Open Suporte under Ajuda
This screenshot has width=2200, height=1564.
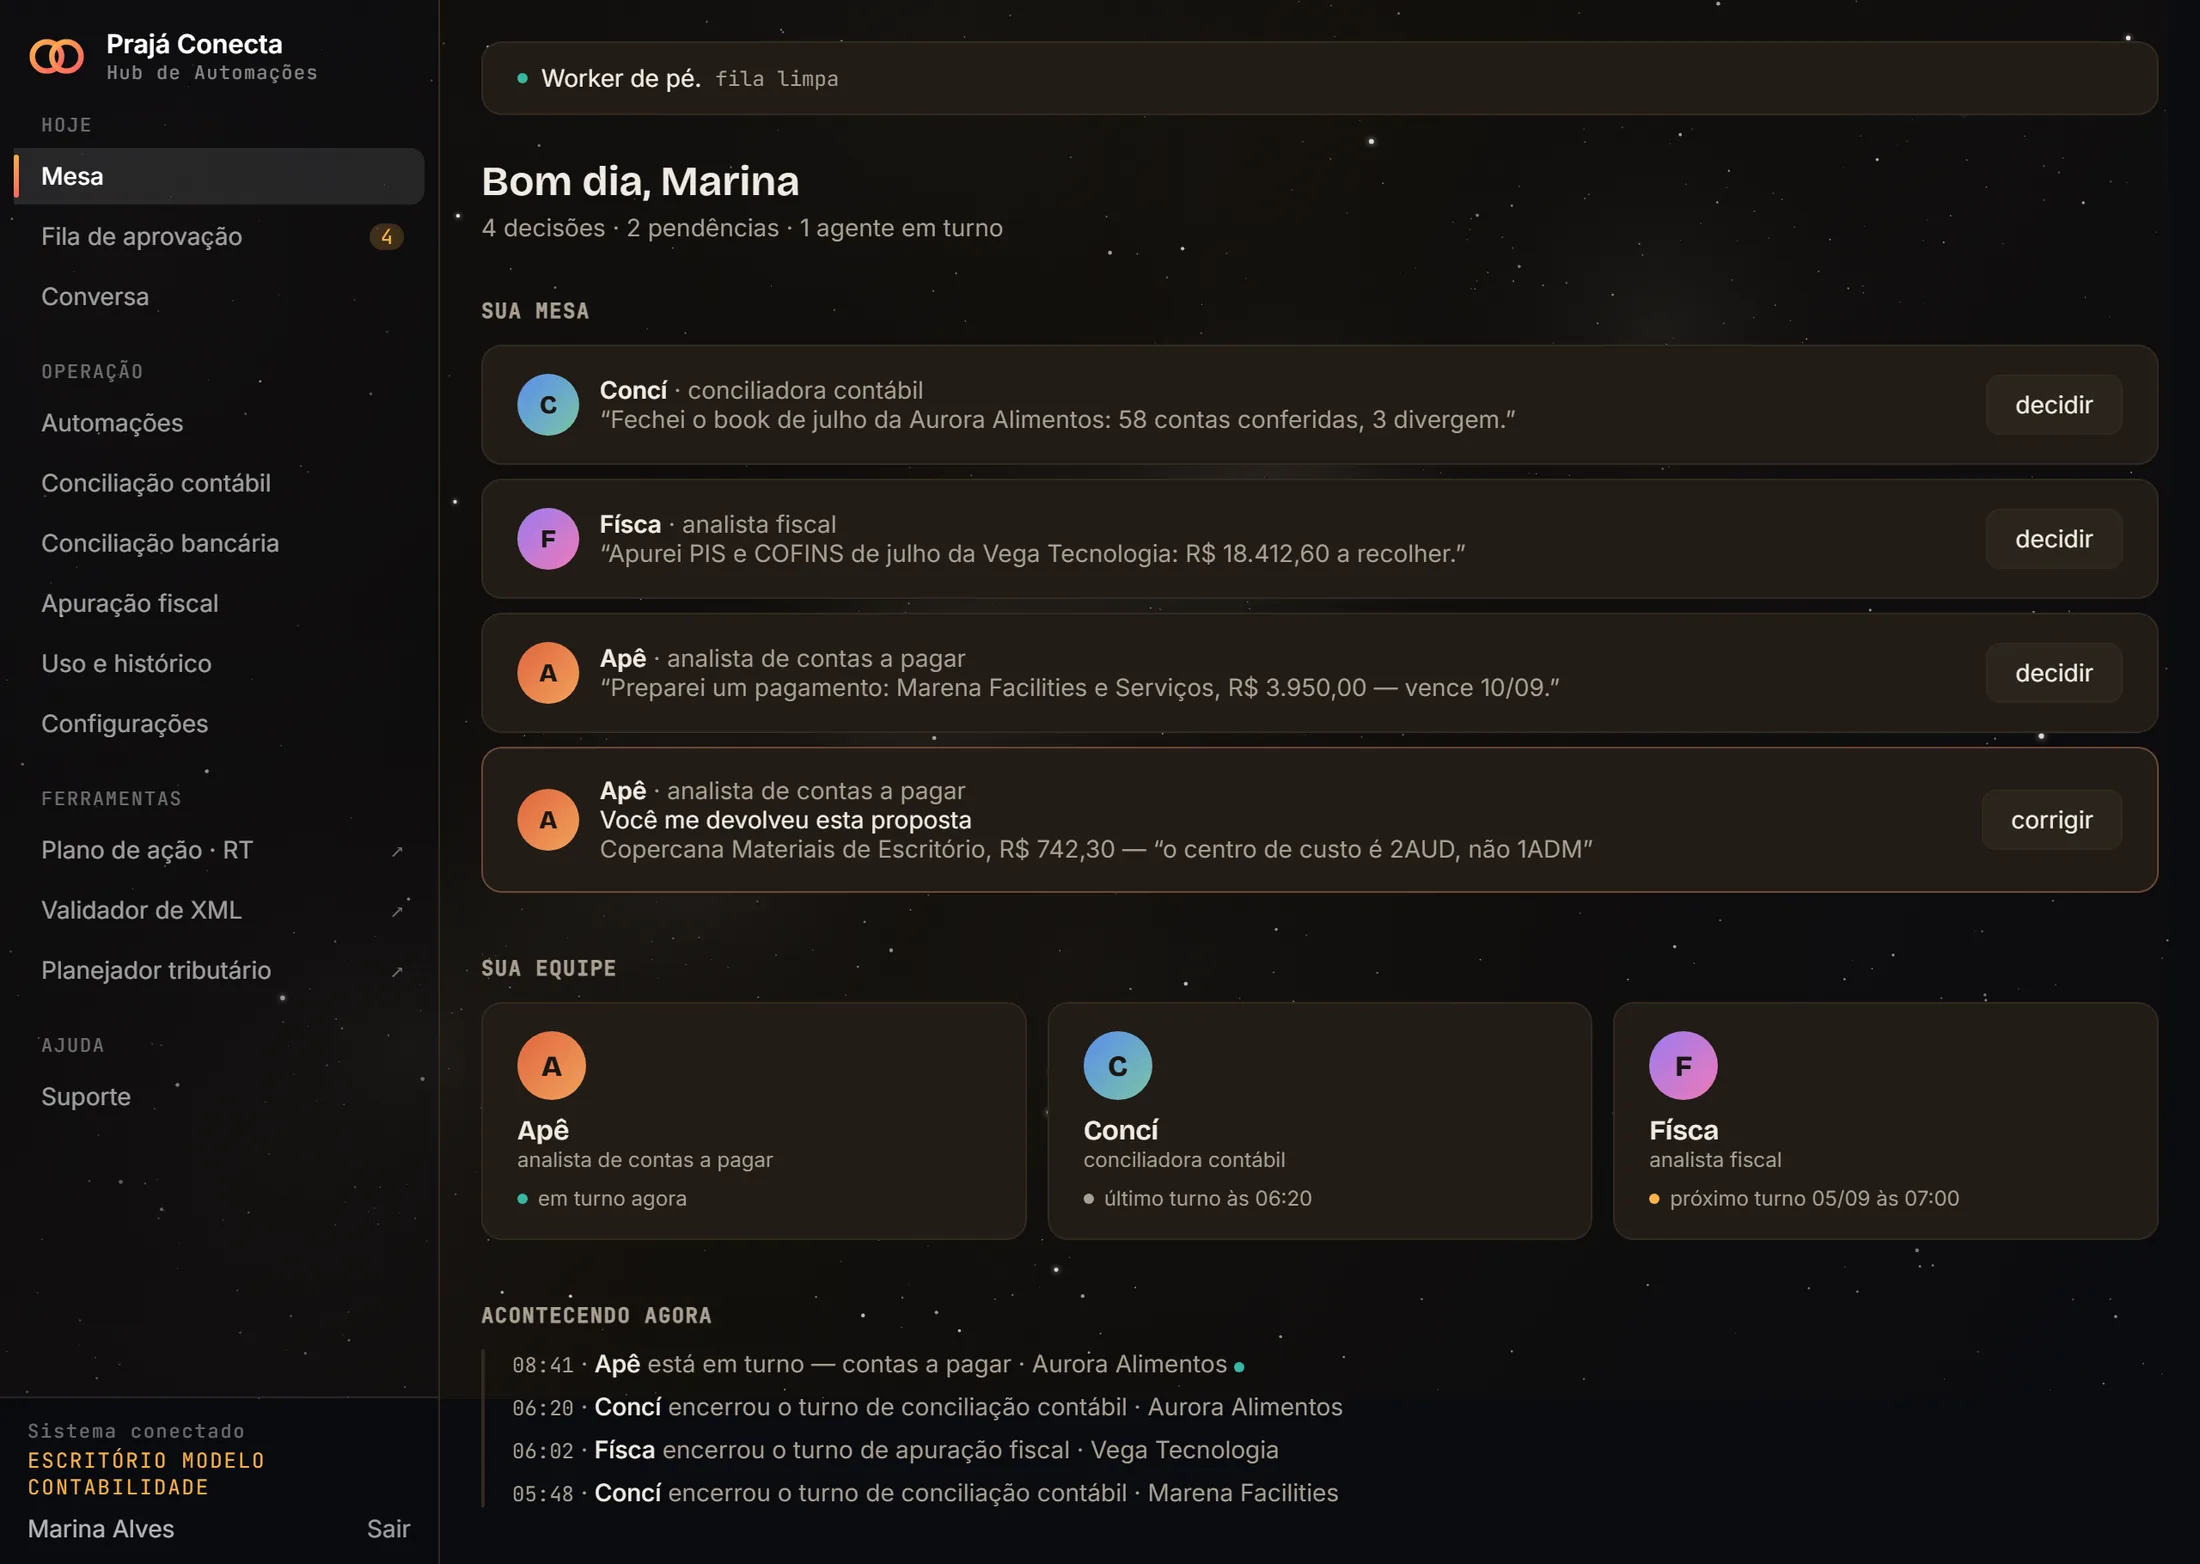coord(219,1096)
